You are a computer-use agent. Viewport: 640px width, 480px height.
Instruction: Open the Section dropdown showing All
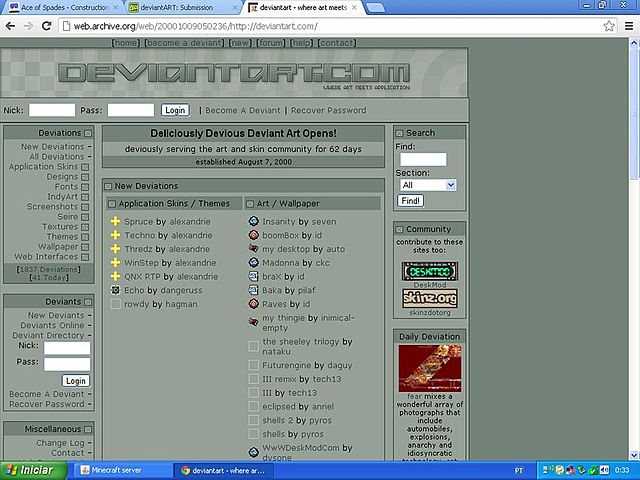tap(428, 185)
